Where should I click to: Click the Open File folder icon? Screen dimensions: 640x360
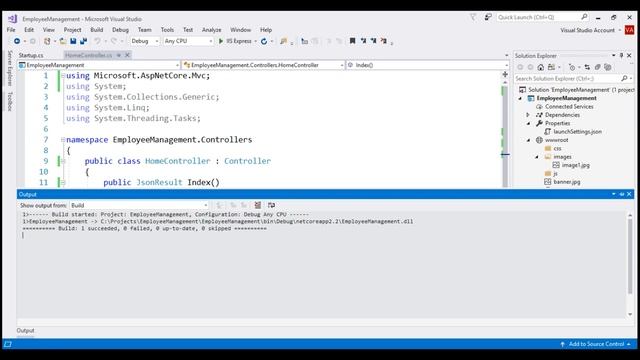point(63,41)
